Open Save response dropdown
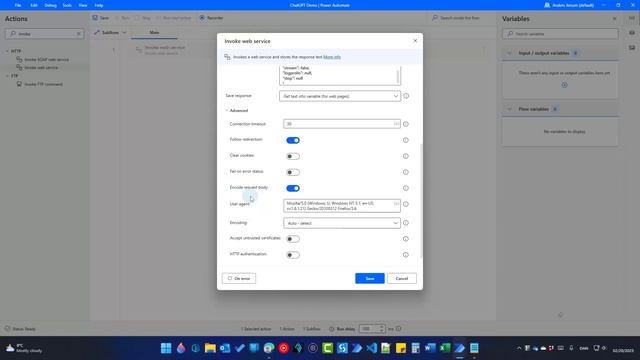 point(340,96)
